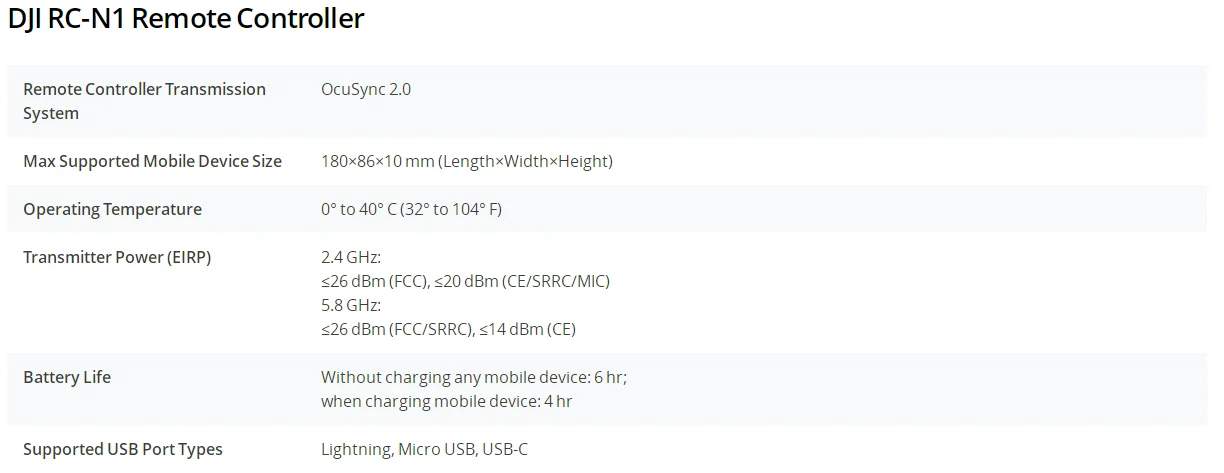Click the OcuSync 2.0 value
1224x473 pixels.
[366, 89]
